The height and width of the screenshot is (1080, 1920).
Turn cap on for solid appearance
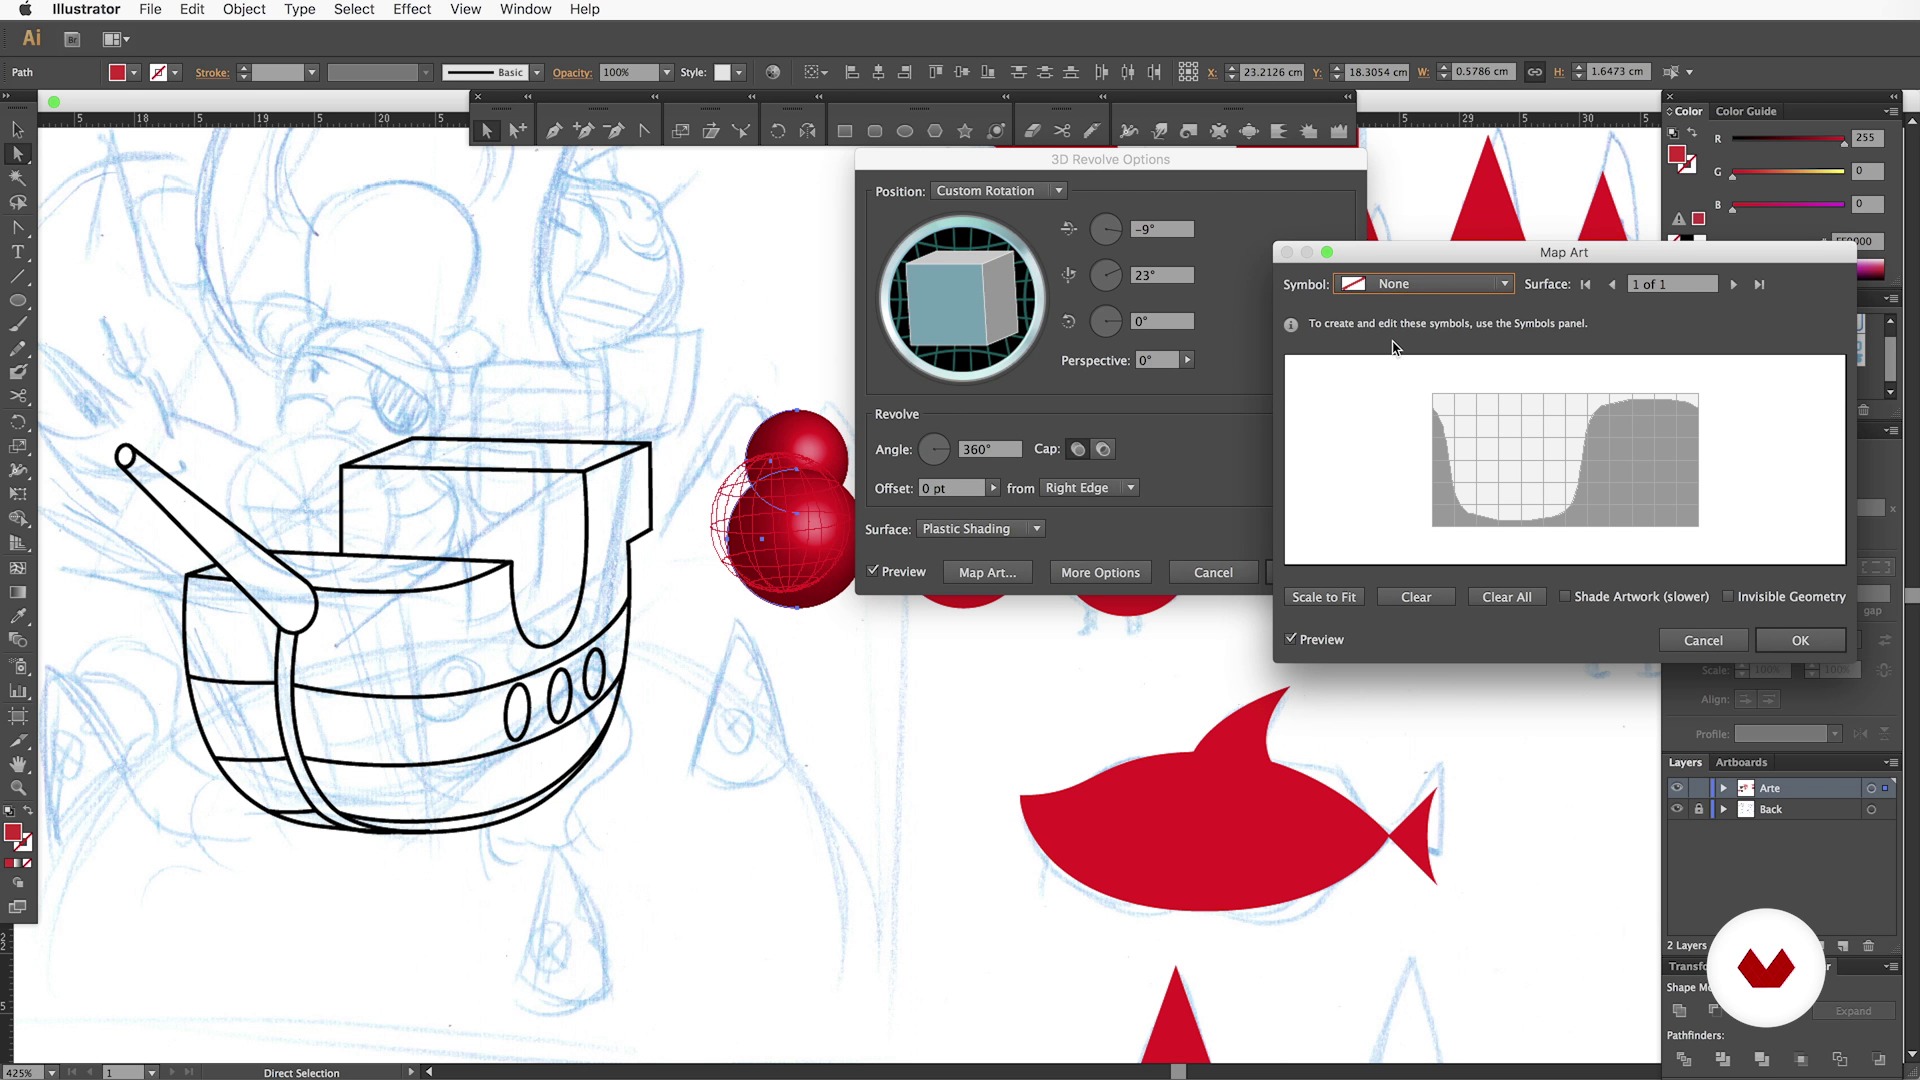(x=1077, y=450)
